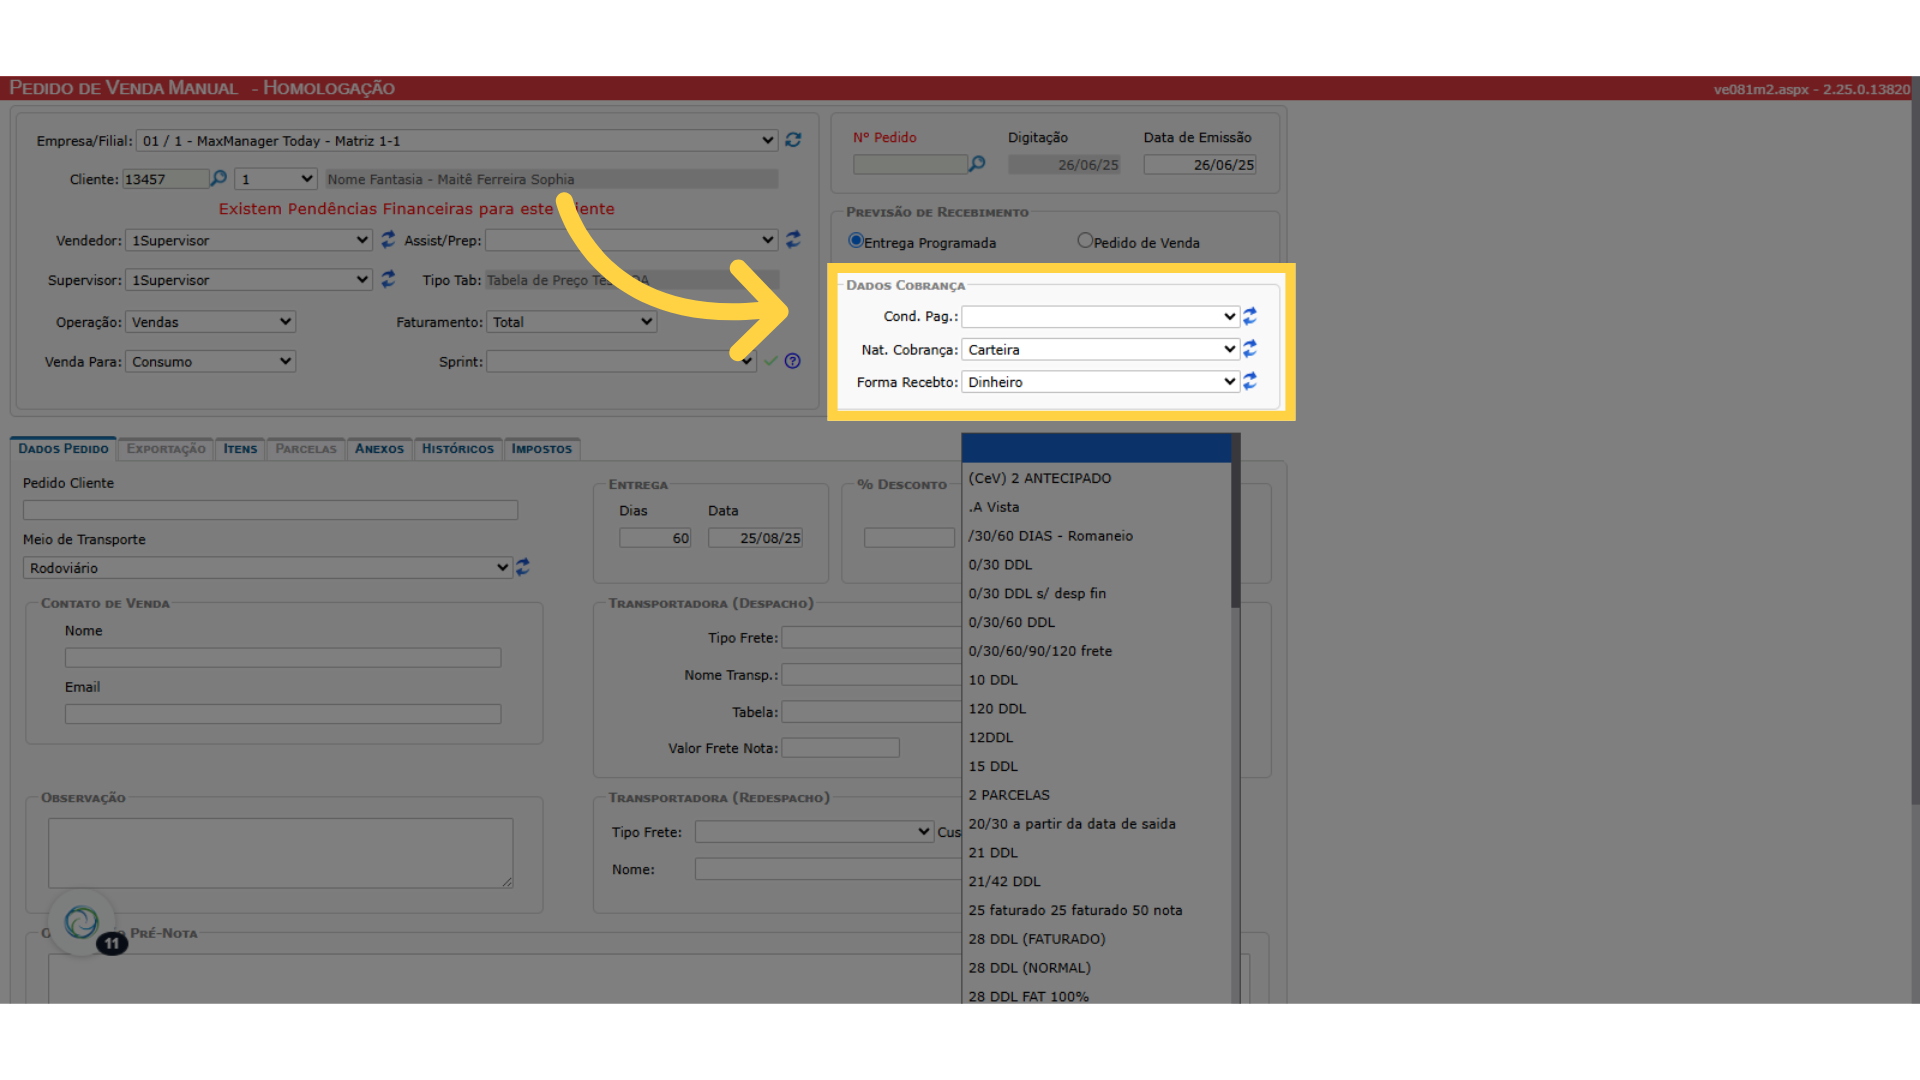Select '0/30/60 DDL' option
The width and height of the screenshot is (1920, 1080).
click(1096, 622)
